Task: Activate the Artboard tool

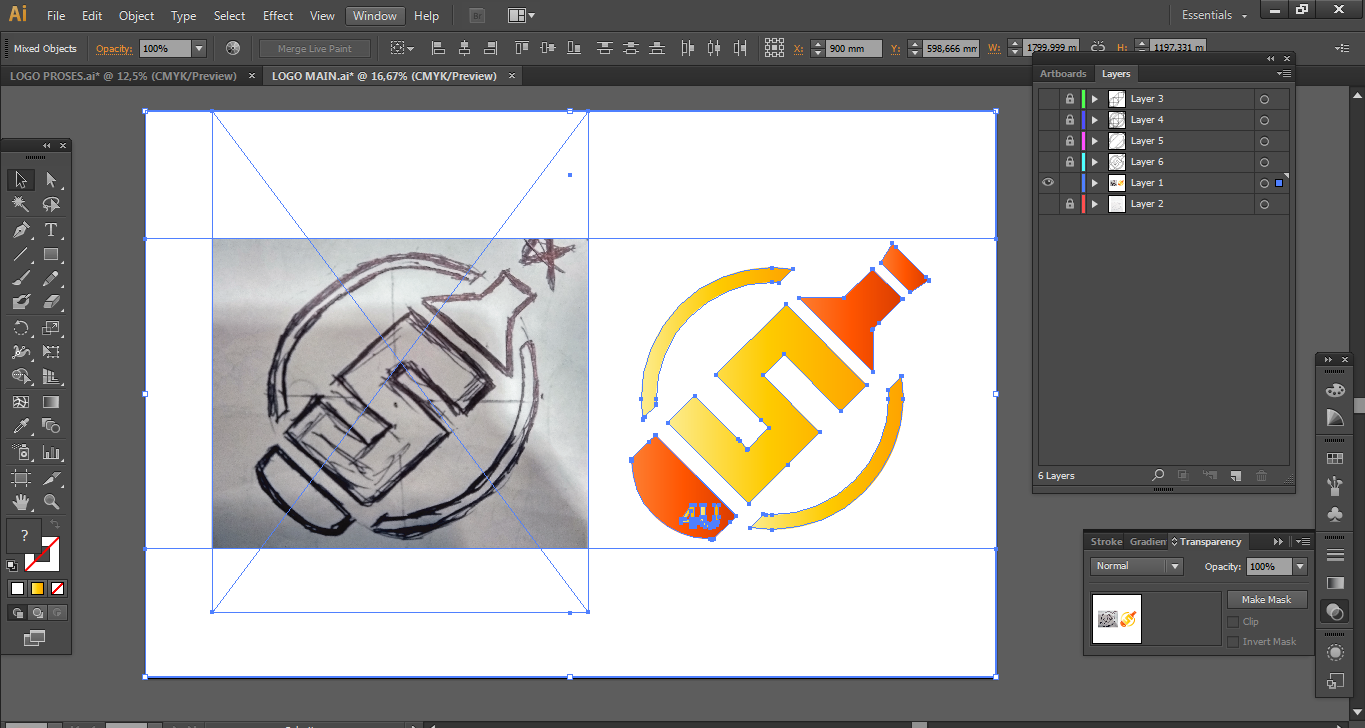Action: [20, 477]
